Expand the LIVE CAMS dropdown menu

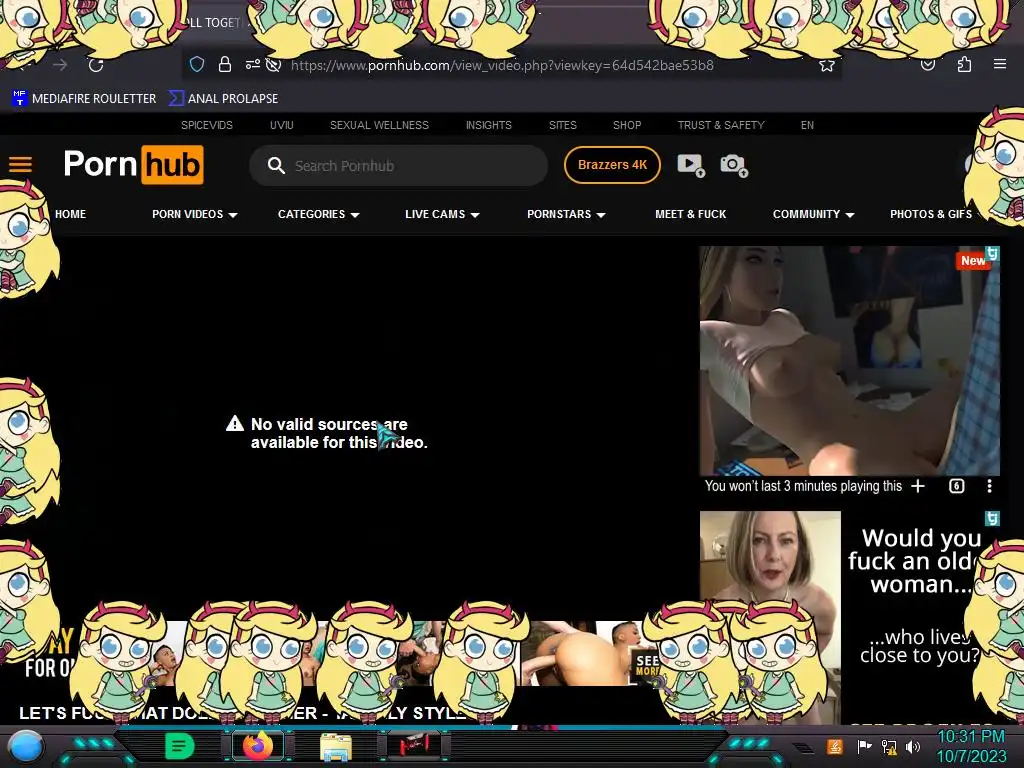click(x=442, y=214)
